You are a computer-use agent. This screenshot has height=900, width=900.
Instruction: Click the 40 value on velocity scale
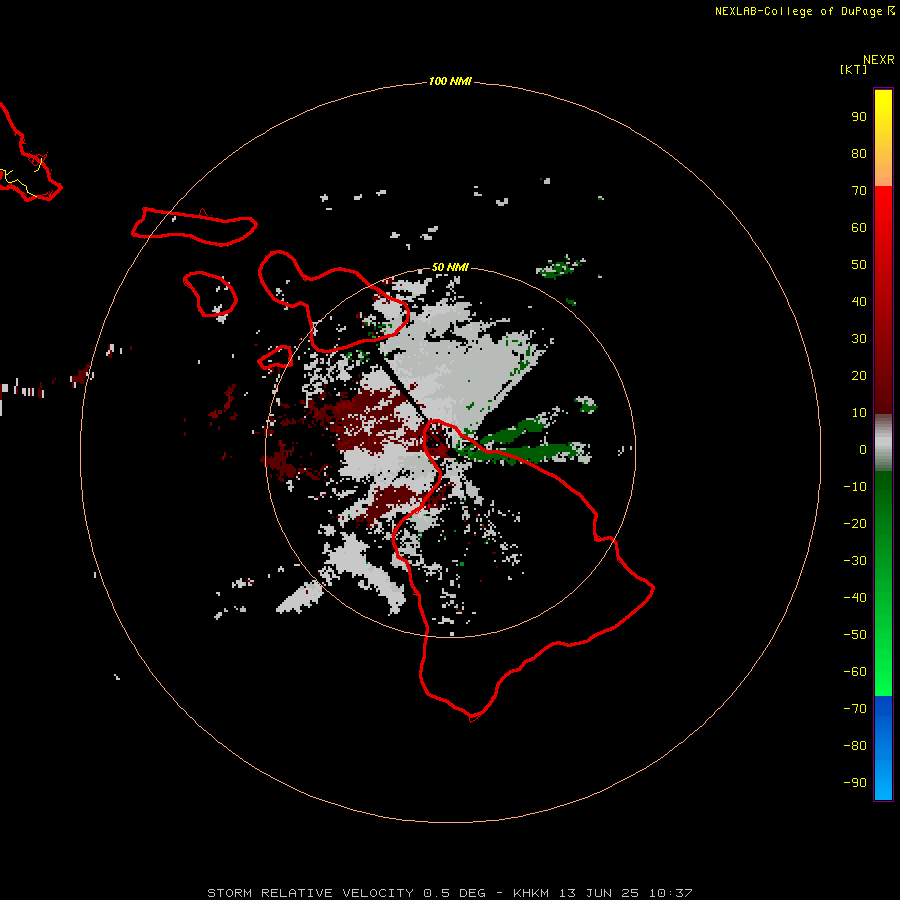coord(859,302)
